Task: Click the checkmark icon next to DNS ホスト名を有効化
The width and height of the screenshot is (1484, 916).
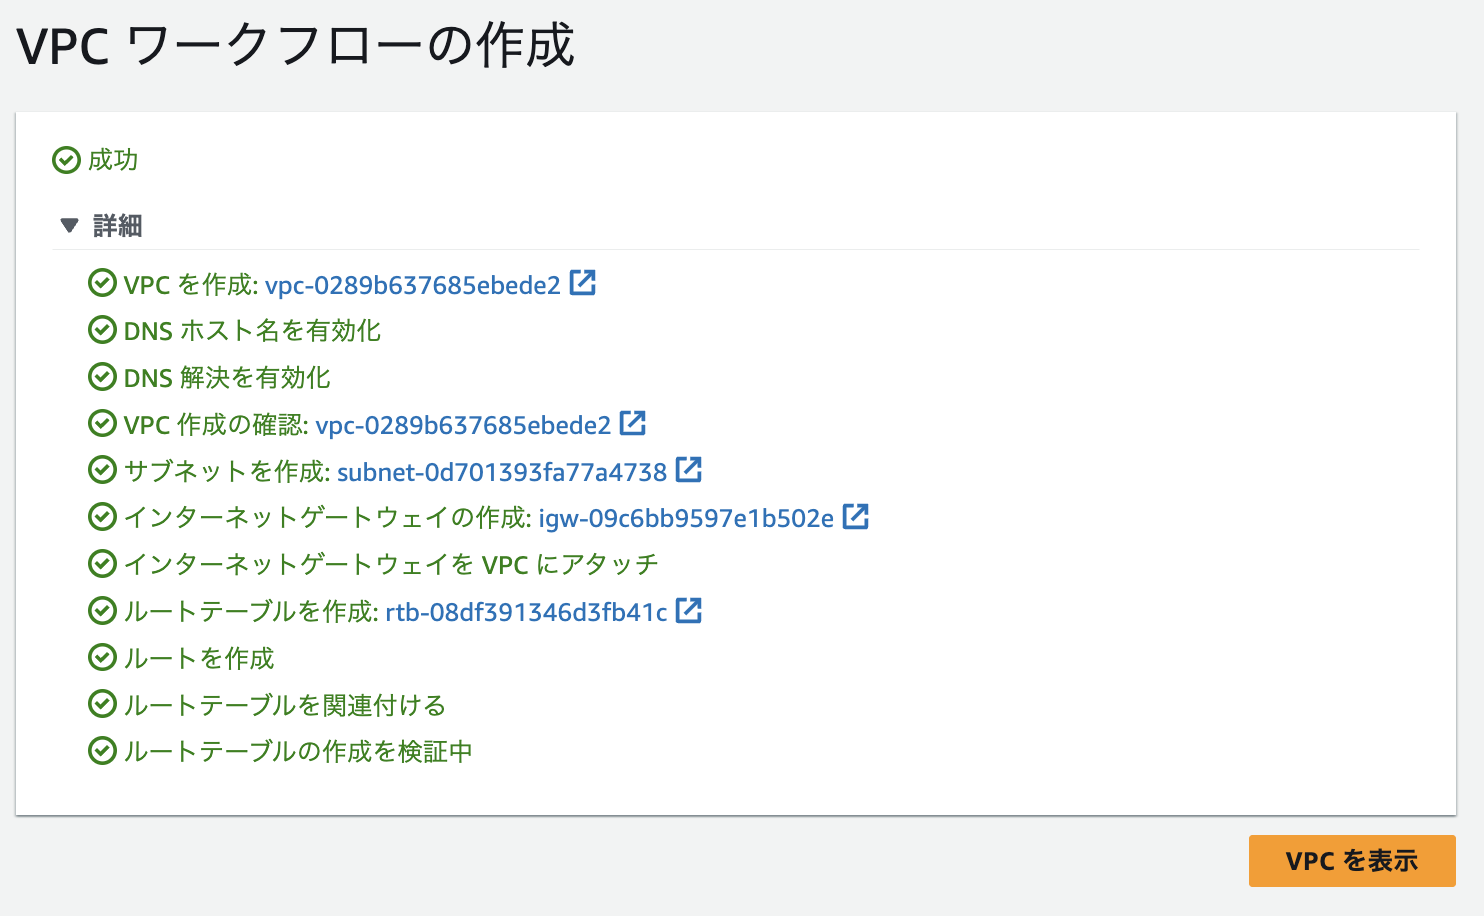Action: [x=103, y=329]
